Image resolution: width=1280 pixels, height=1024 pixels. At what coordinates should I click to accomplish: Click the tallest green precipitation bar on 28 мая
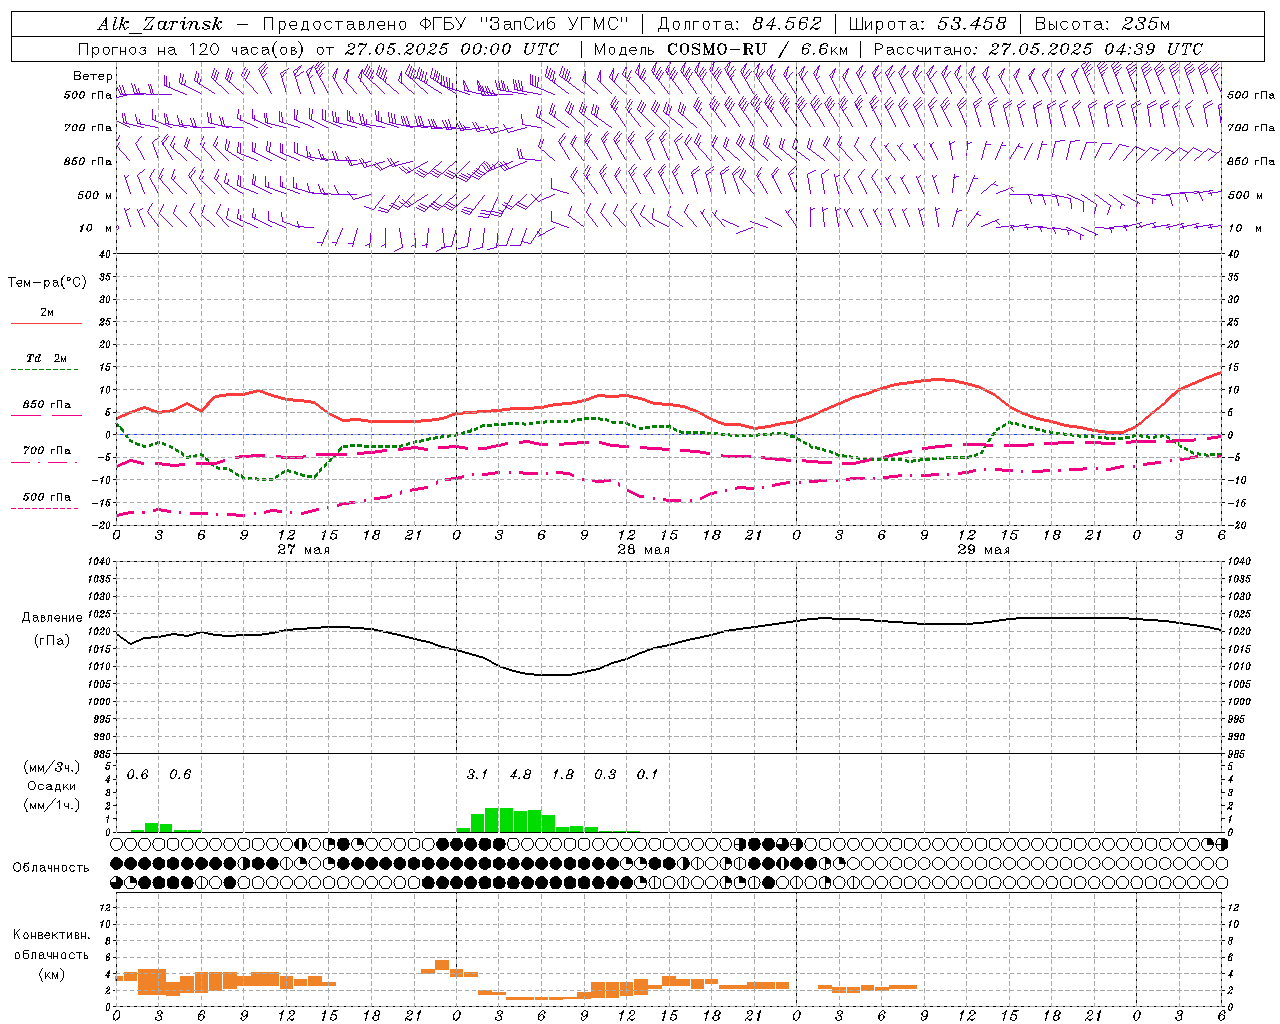[492, 820]
